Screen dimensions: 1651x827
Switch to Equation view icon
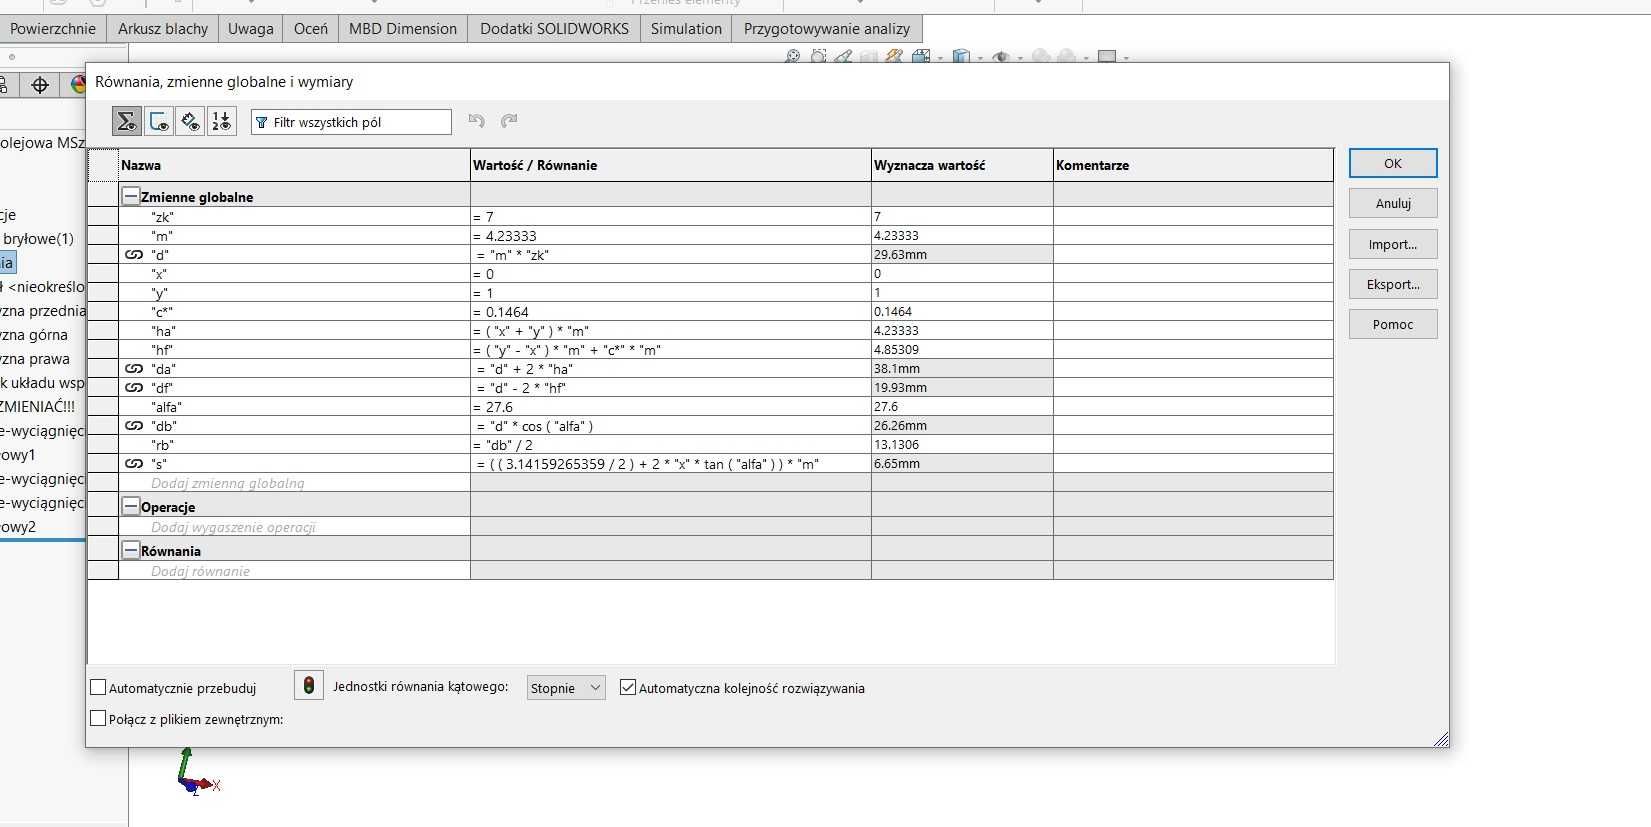click(x=127, y=122)
